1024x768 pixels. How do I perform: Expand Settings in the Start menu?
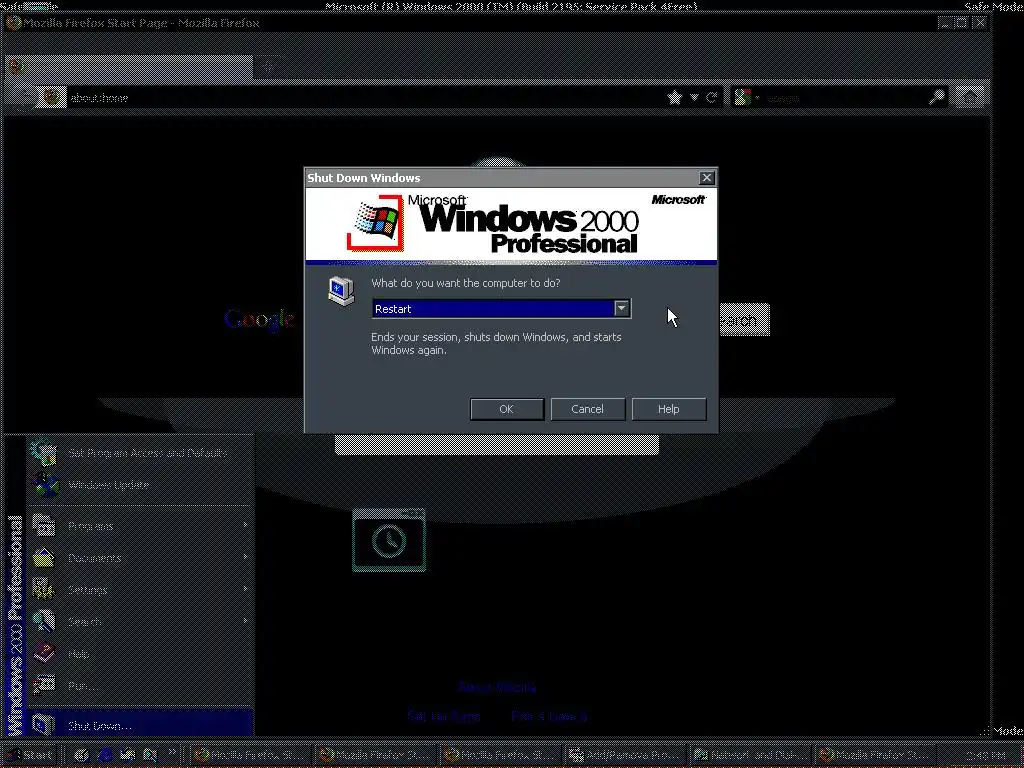pyautogui.click(x=140, y=590)
